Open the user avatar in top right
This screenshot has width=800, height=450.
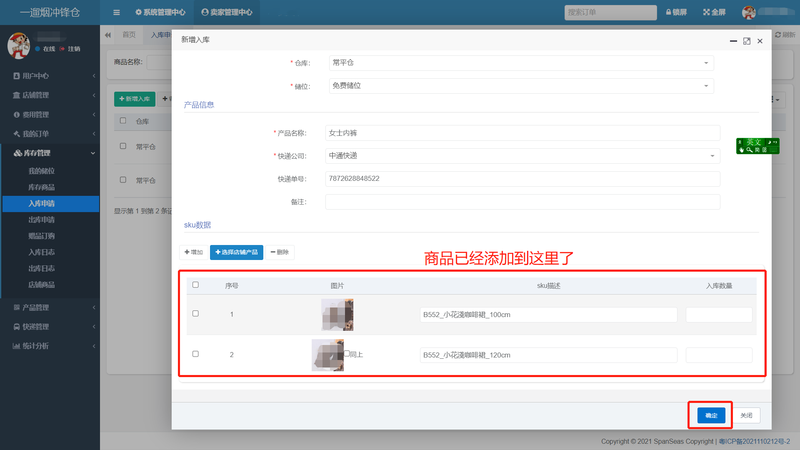[x=748, y=13]
